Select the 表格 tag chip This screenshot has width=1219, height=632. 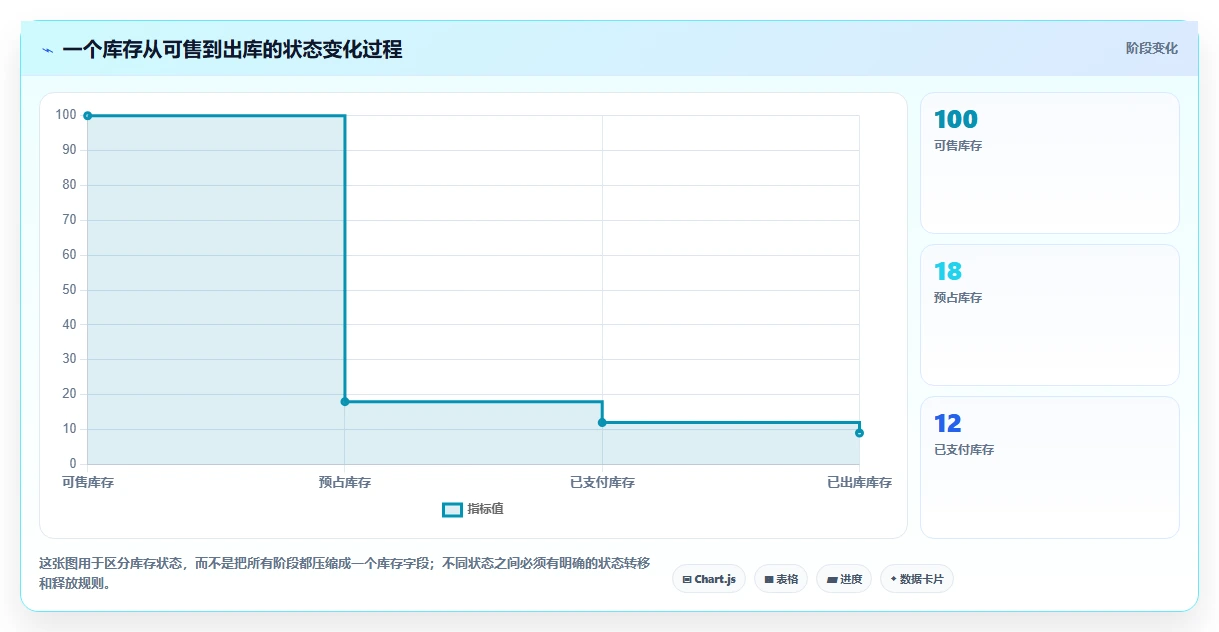781,579
